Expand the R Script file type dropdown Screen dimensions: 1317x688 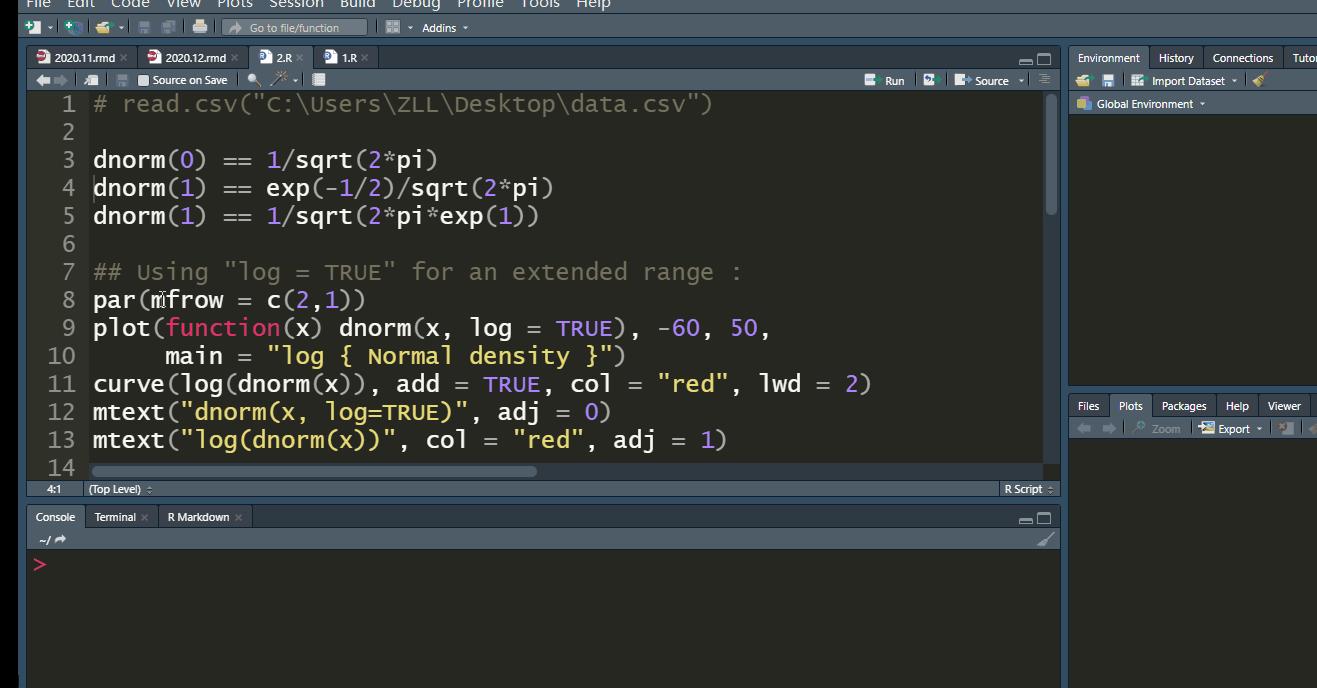coord(1029,489)
